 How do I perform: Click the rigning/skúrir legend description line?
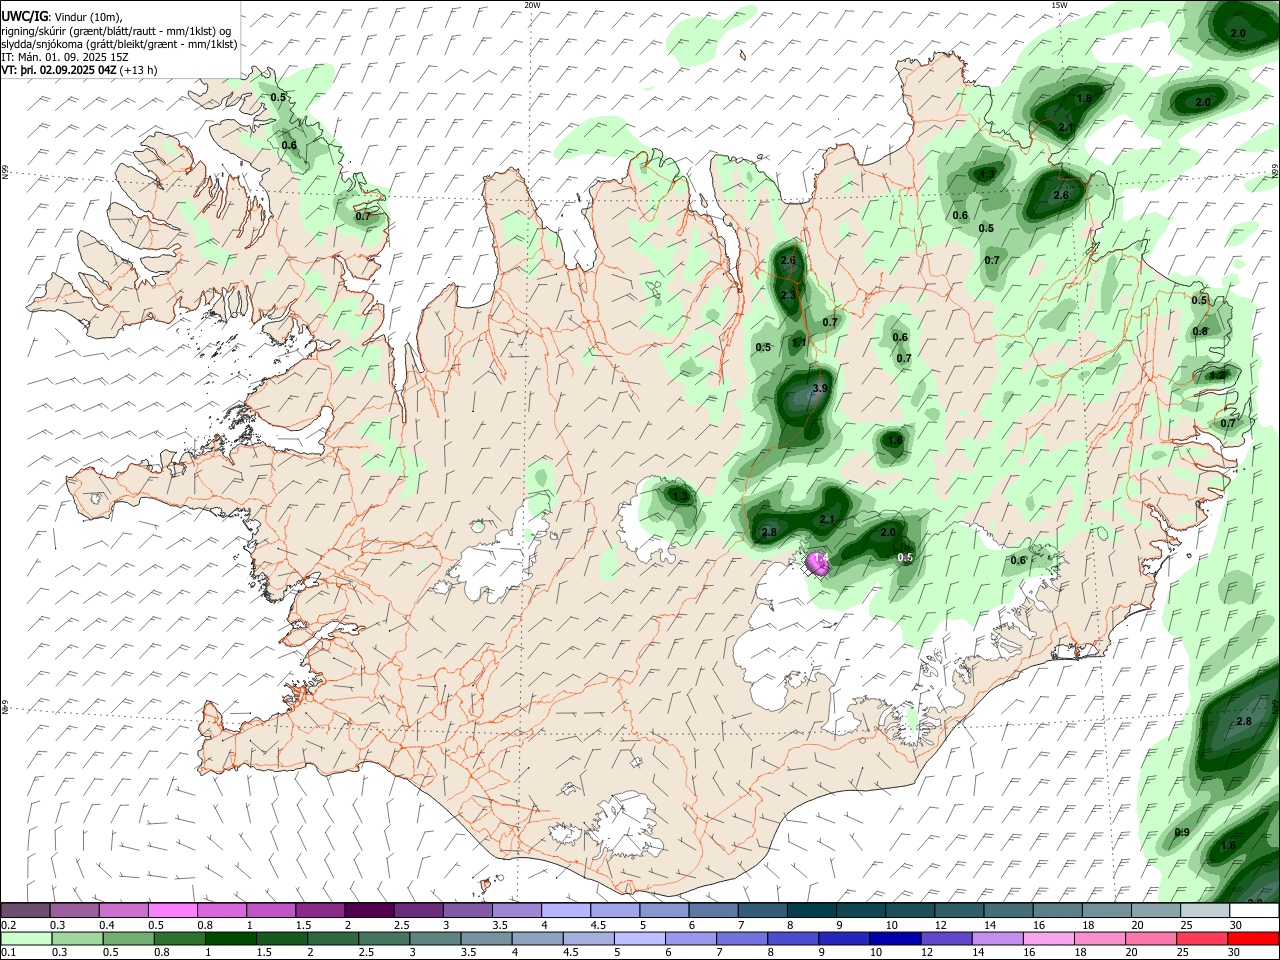(116, 31)
